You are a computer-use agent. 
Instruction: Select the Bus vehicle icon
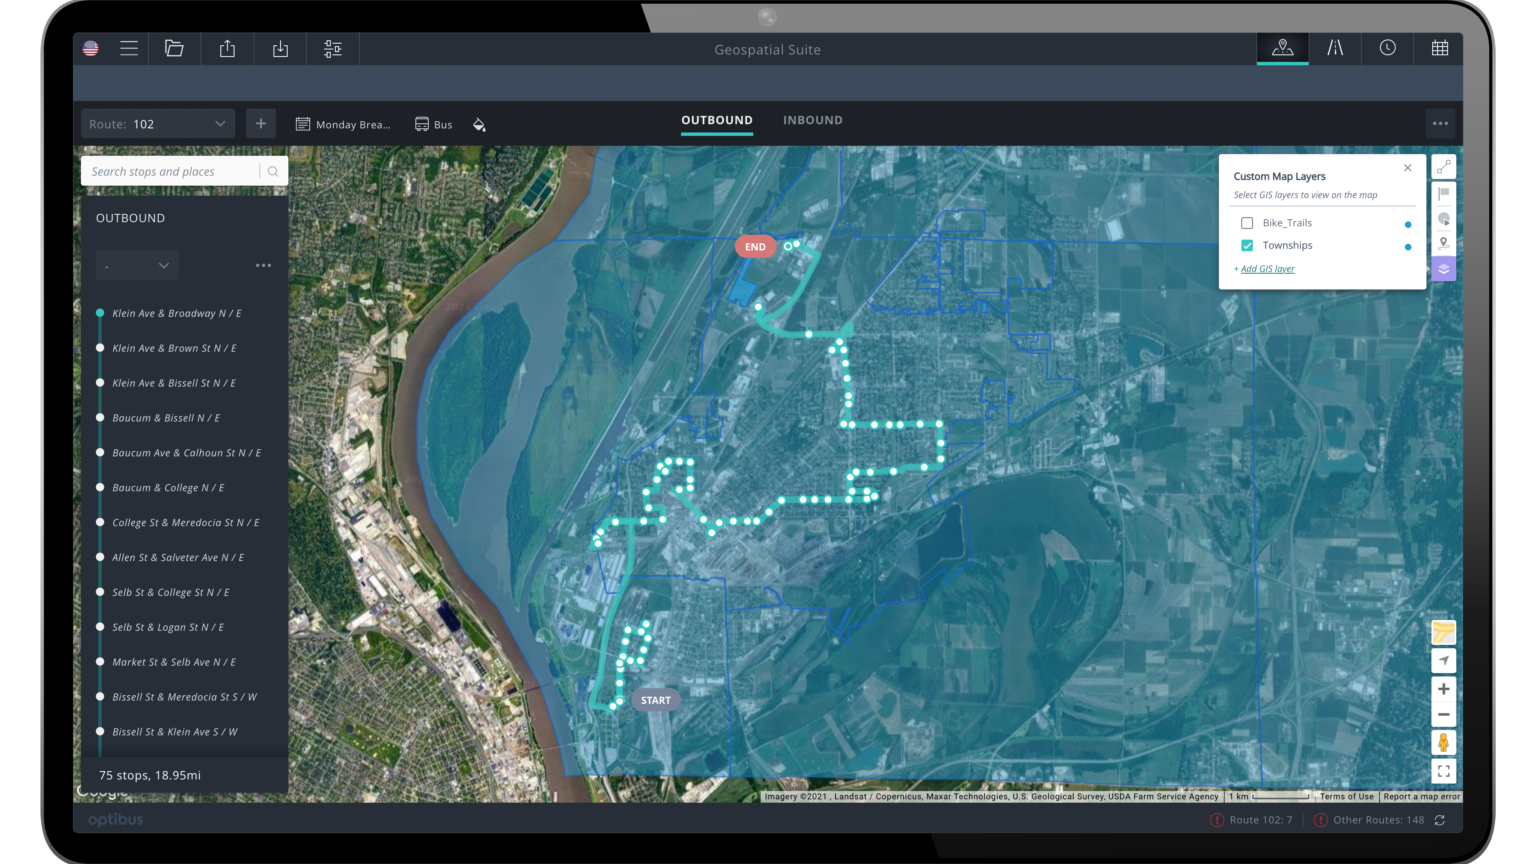[420, 123]
